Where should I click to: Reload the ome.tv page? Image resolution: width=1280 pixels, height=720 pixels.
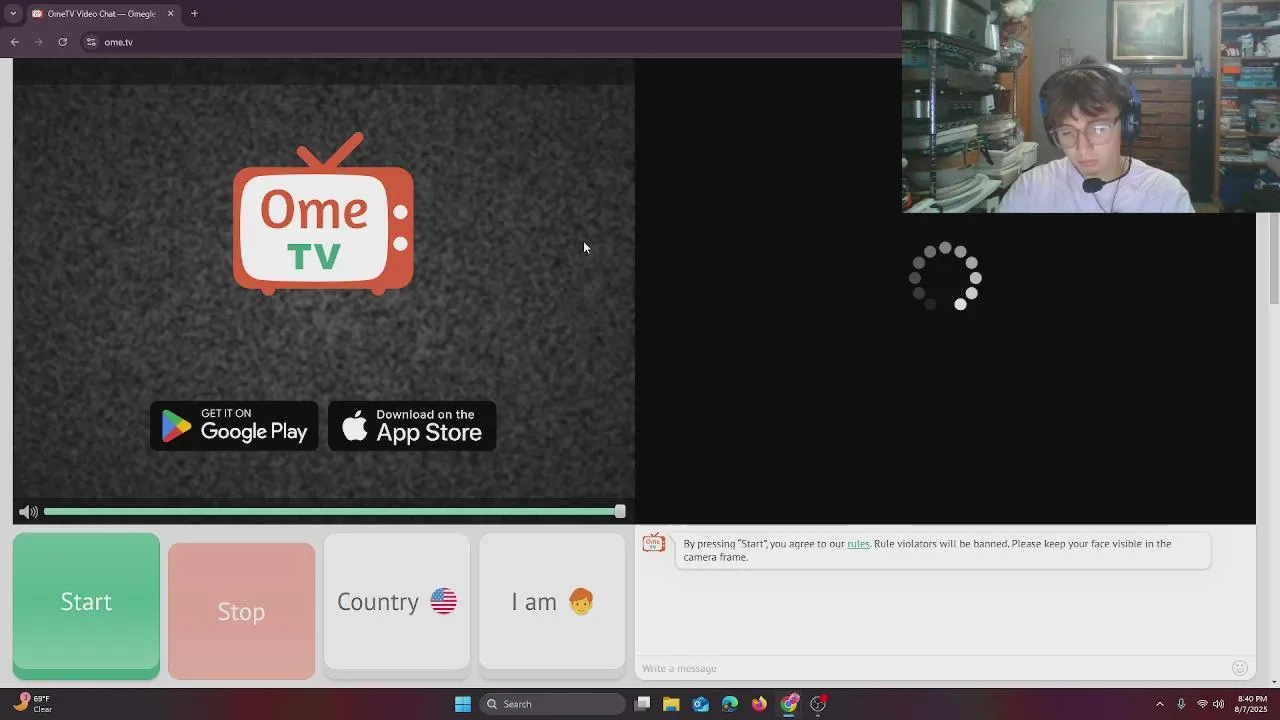62,42
